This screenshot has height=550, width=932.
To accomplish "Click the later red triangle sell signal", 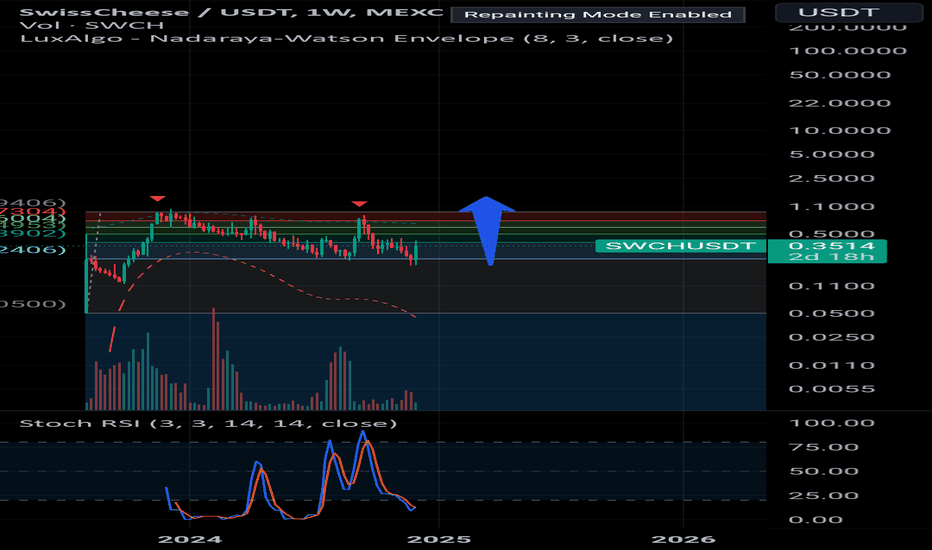I will tap(359, 204).
